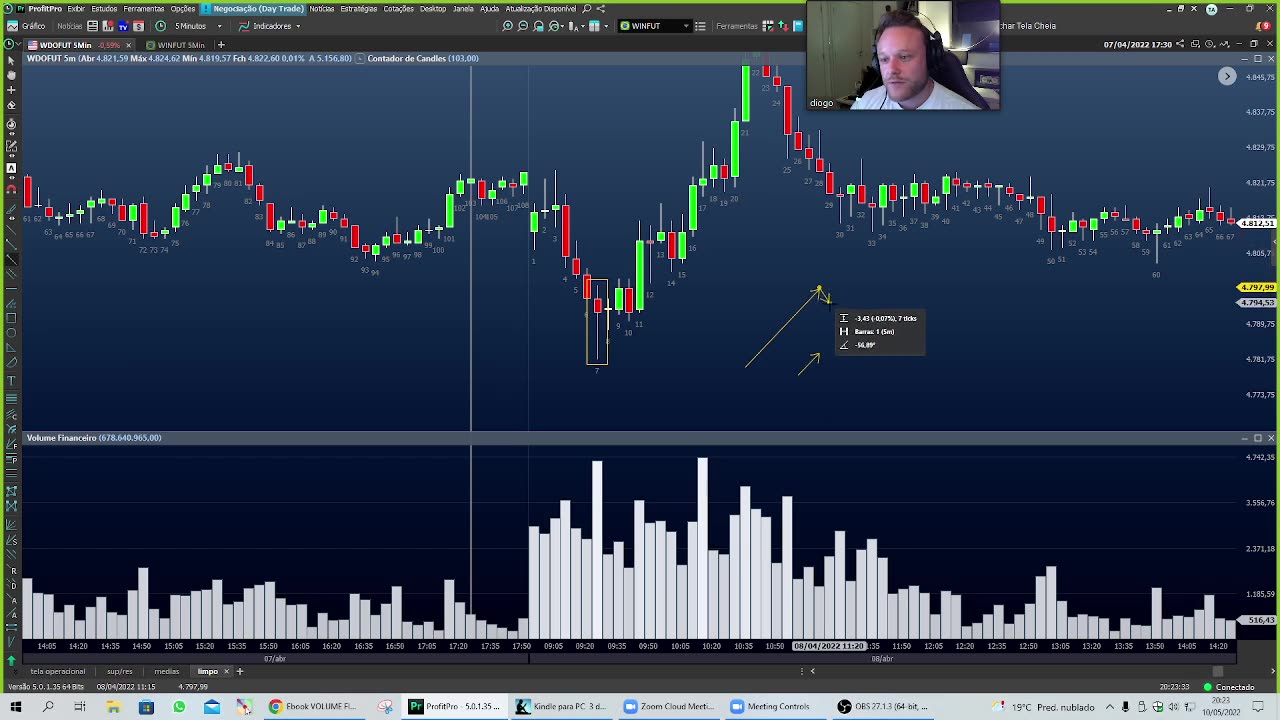Click the TV icon in toolbar
The image size is (1280, 720).
click(123, 26)
